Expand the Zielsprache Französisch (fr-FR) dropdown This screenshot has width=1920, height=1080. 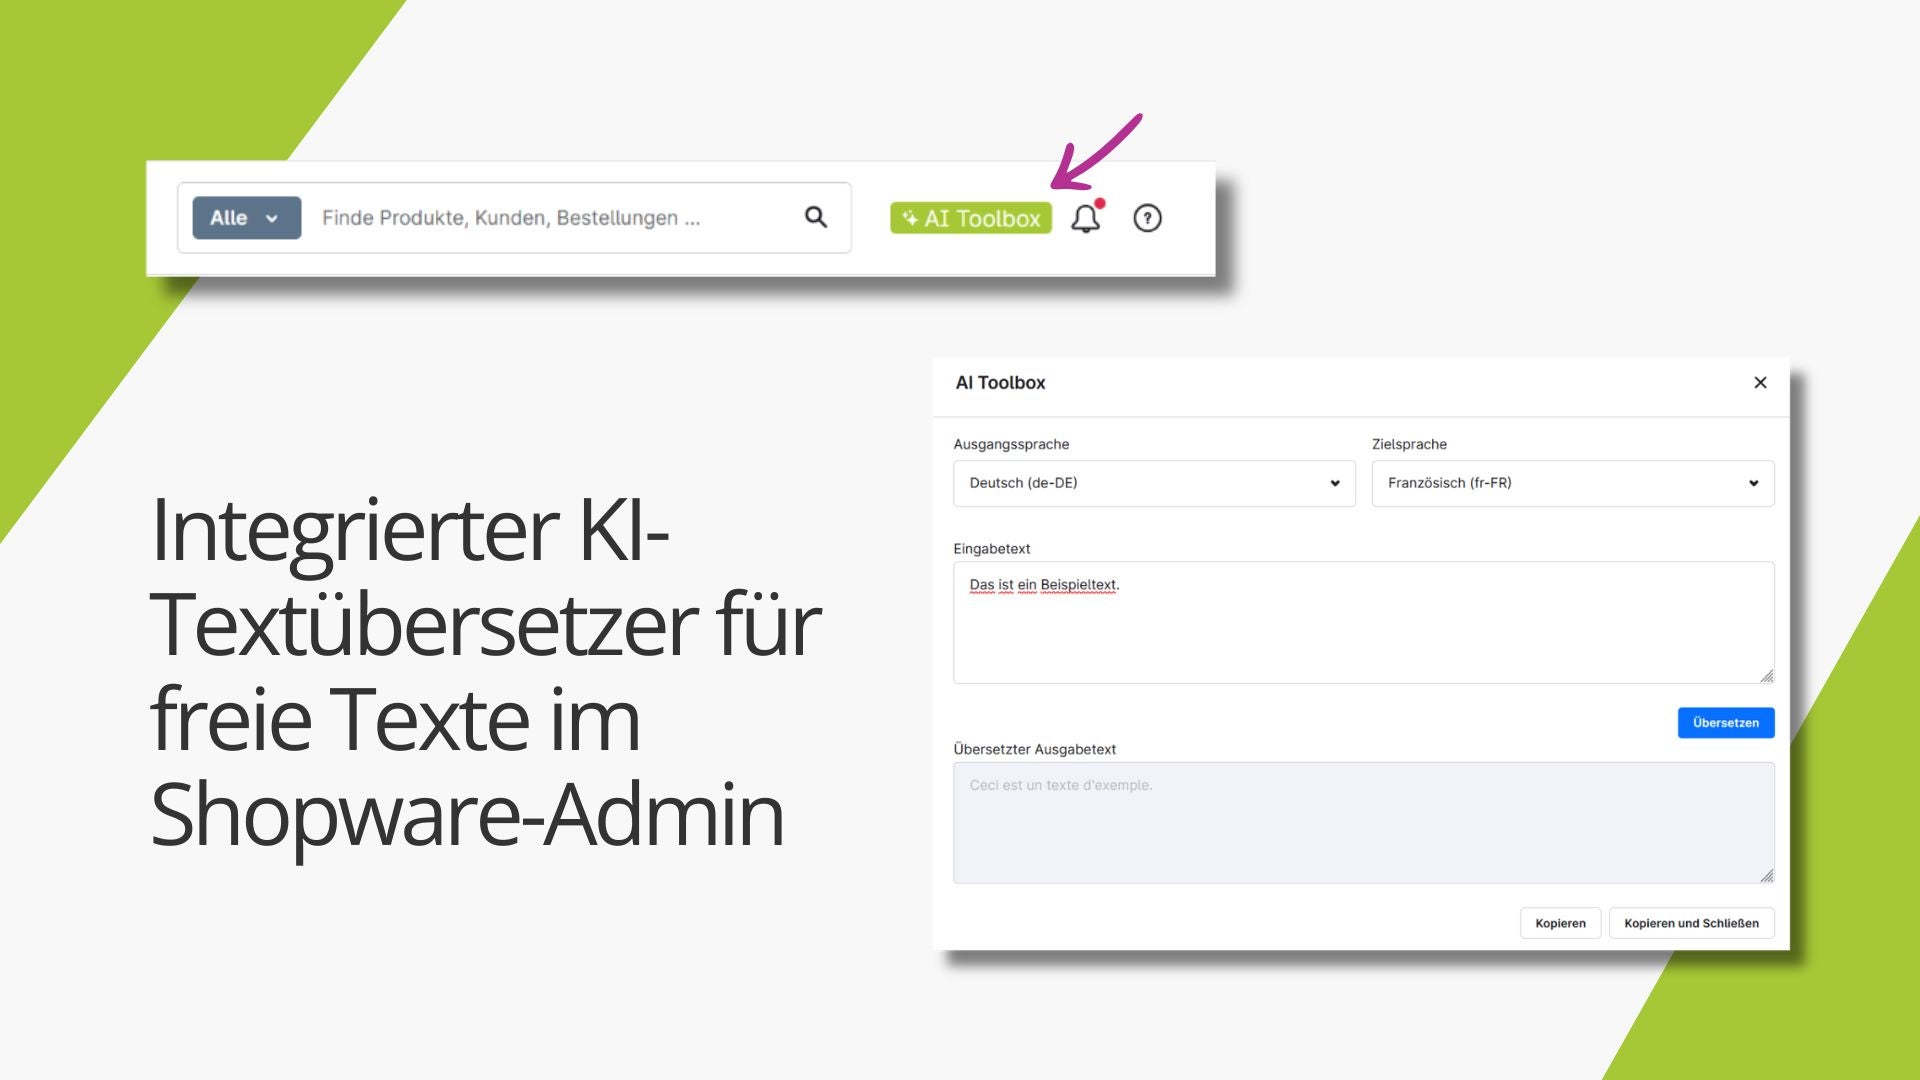[x=1572, y=483]
